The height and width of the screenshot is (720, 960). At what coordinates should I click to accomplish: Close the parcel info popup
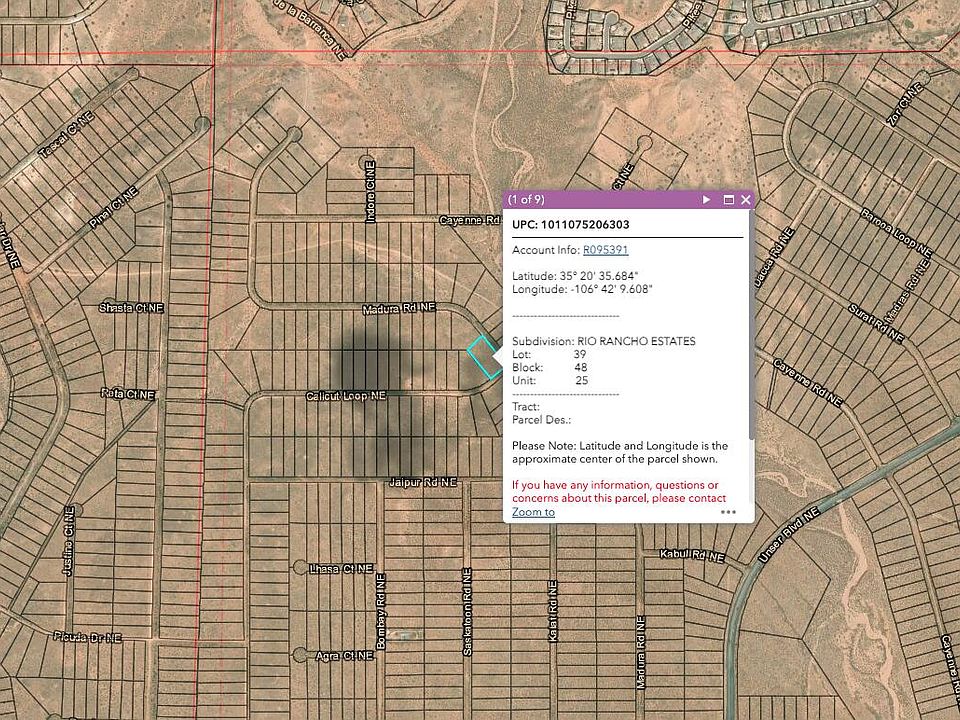[x=746, y=200]
